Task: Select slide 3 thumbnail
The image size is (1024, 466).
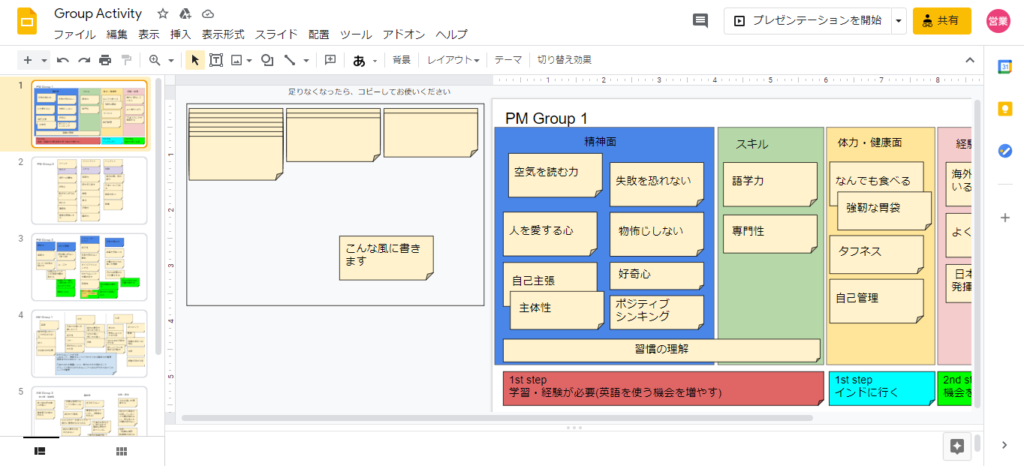Action: [89, 267]
